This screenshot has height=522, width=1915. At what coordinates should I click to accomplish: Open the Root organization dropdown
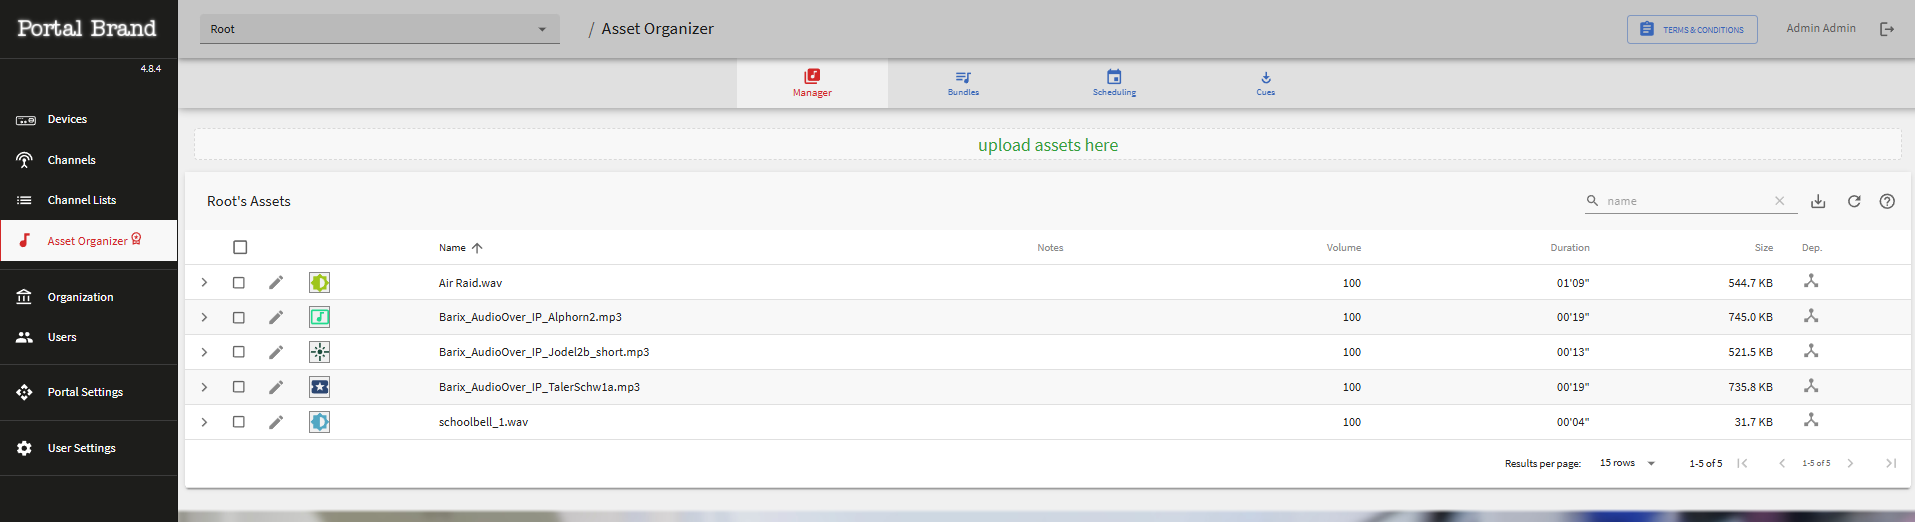click(380, 29)
